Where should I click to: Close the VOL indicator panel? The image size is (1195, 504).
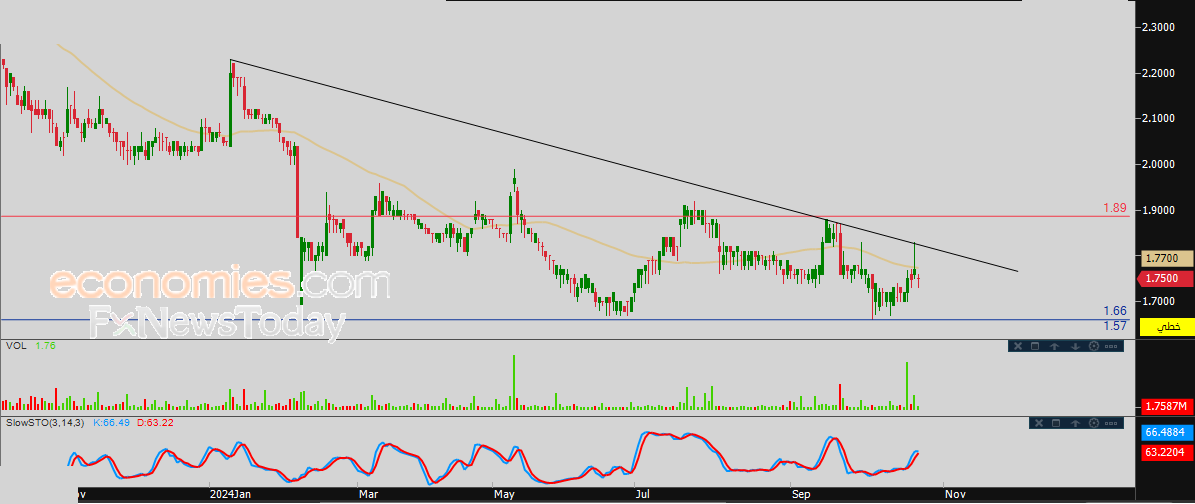tap(1017, 346)
